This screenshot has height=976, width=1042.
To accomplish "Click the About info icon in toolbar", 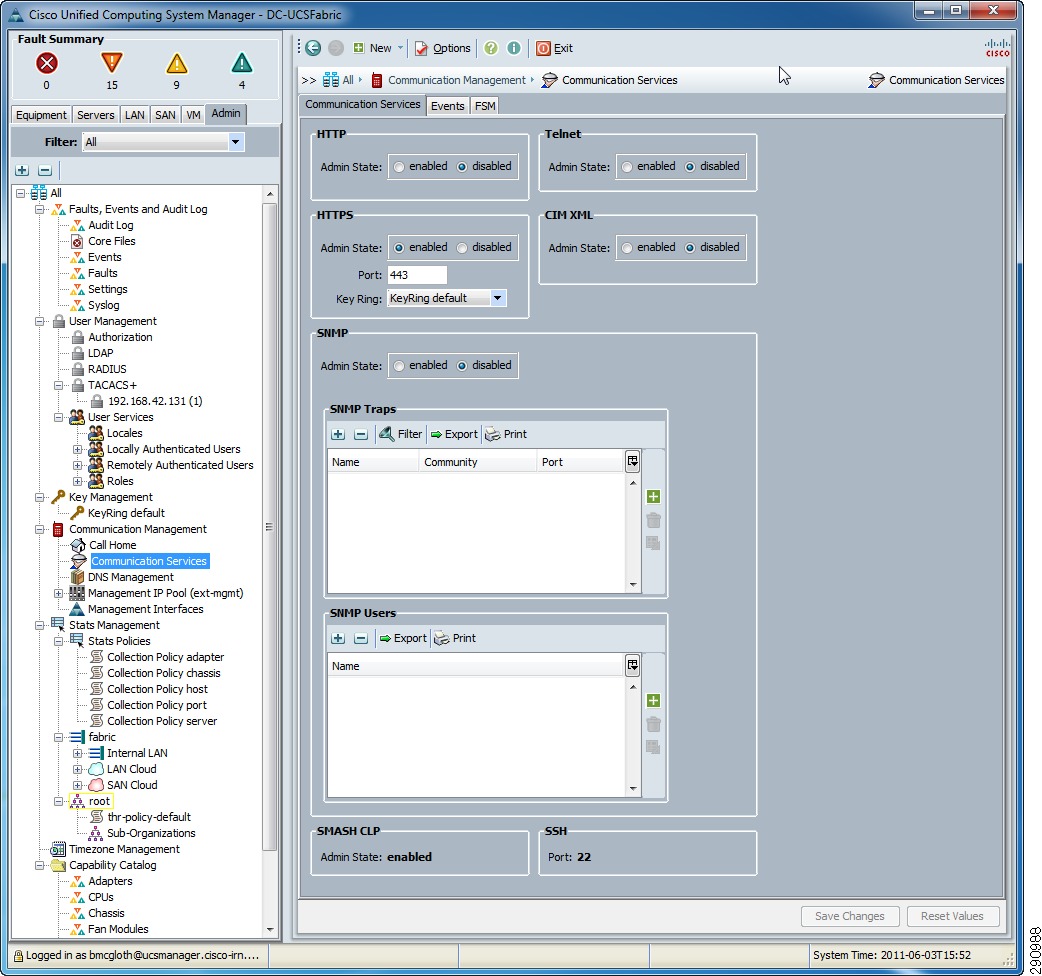I will coord(514,48).
